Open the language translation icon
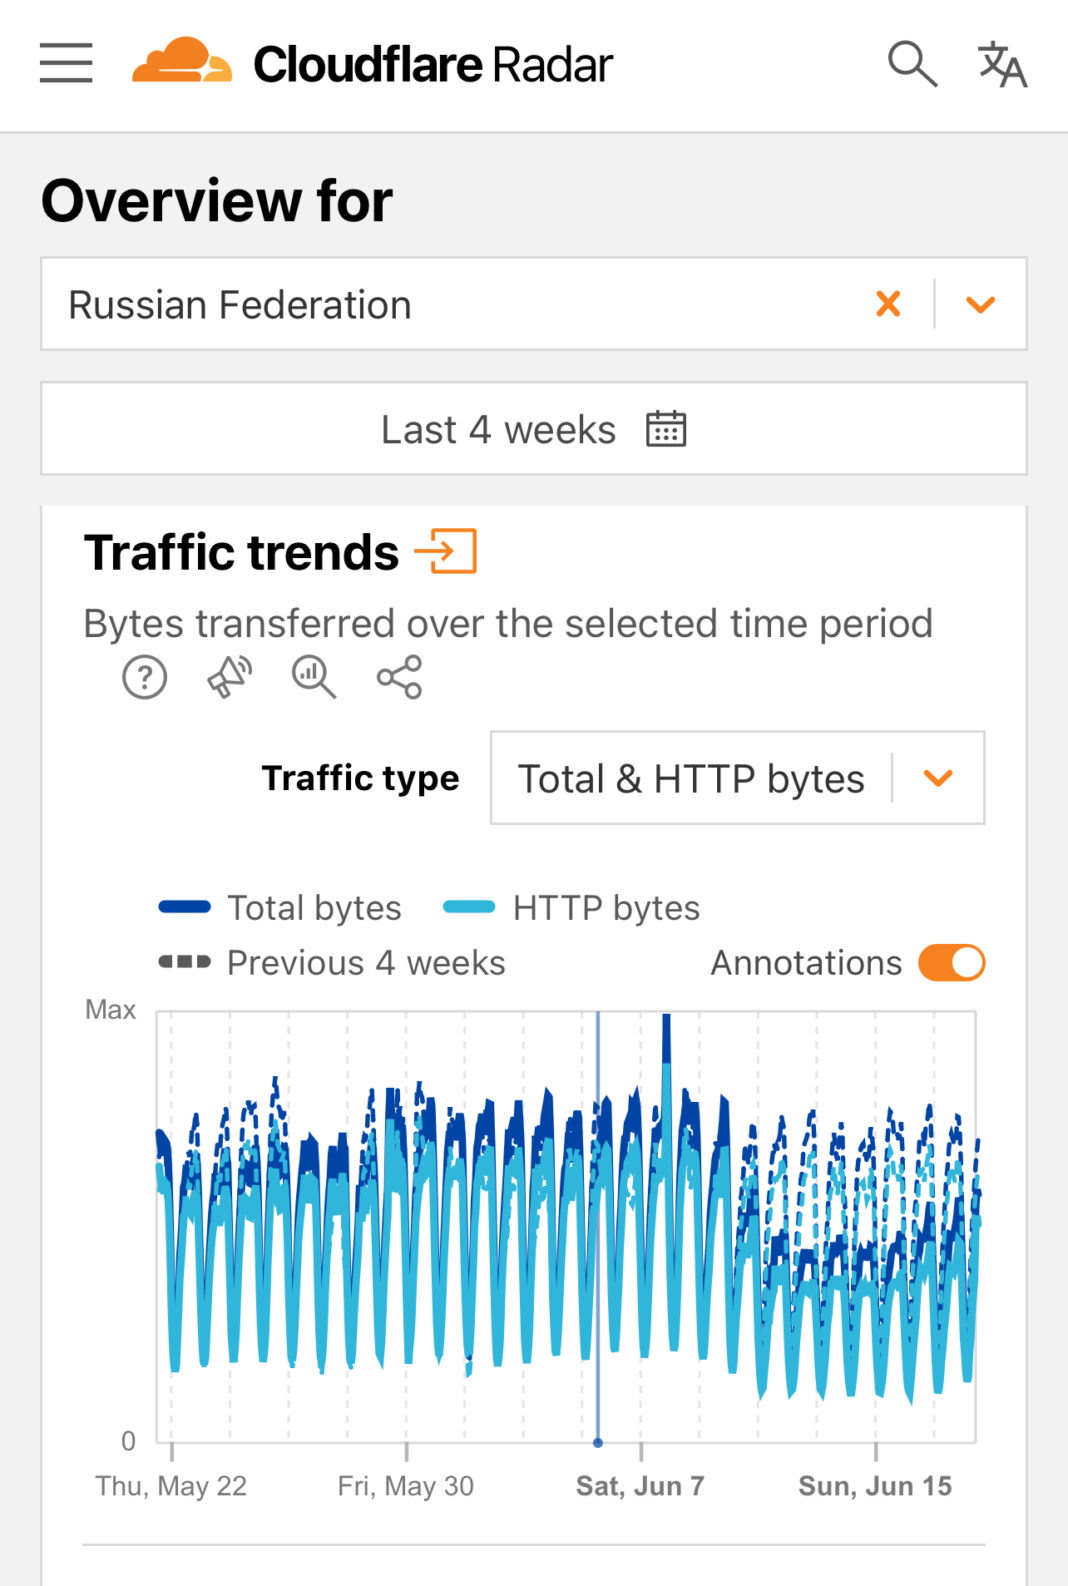The height and width of the screenshot is (1586, 1068). [x=1002, y=64]
